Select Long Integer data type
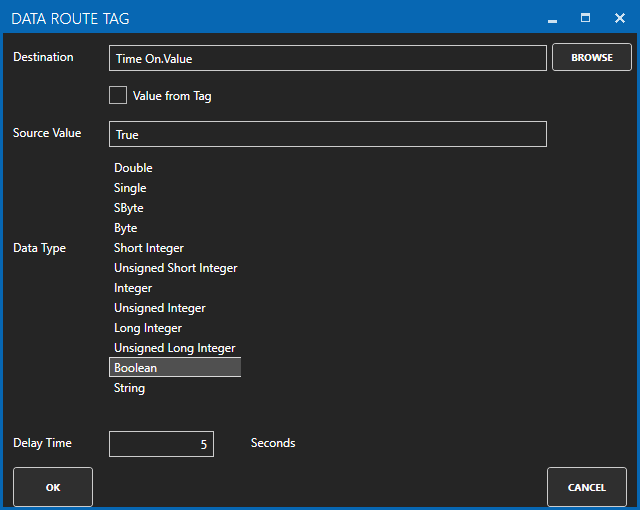 tap(148, 328)
